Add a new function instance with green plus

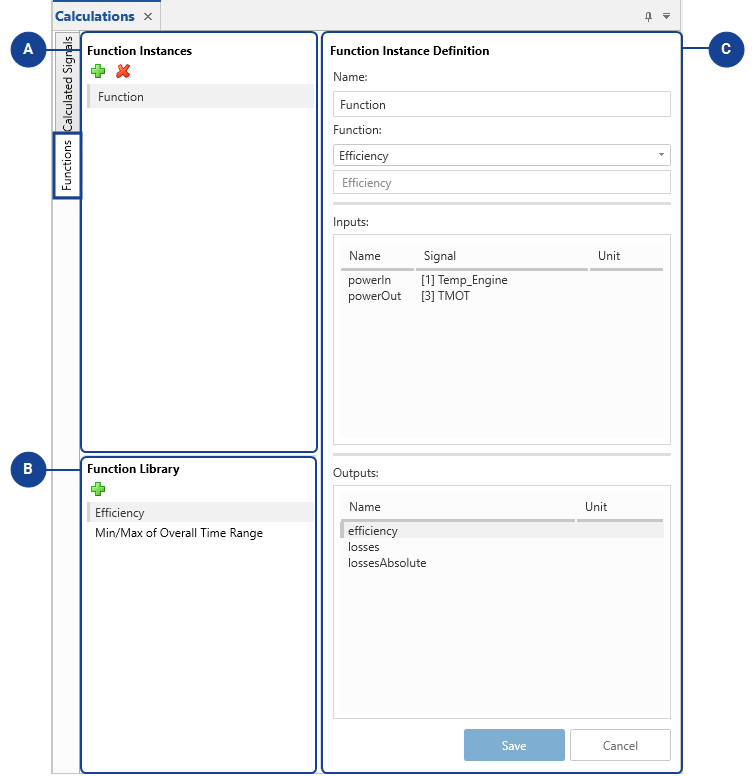click(x=98, y=71)
